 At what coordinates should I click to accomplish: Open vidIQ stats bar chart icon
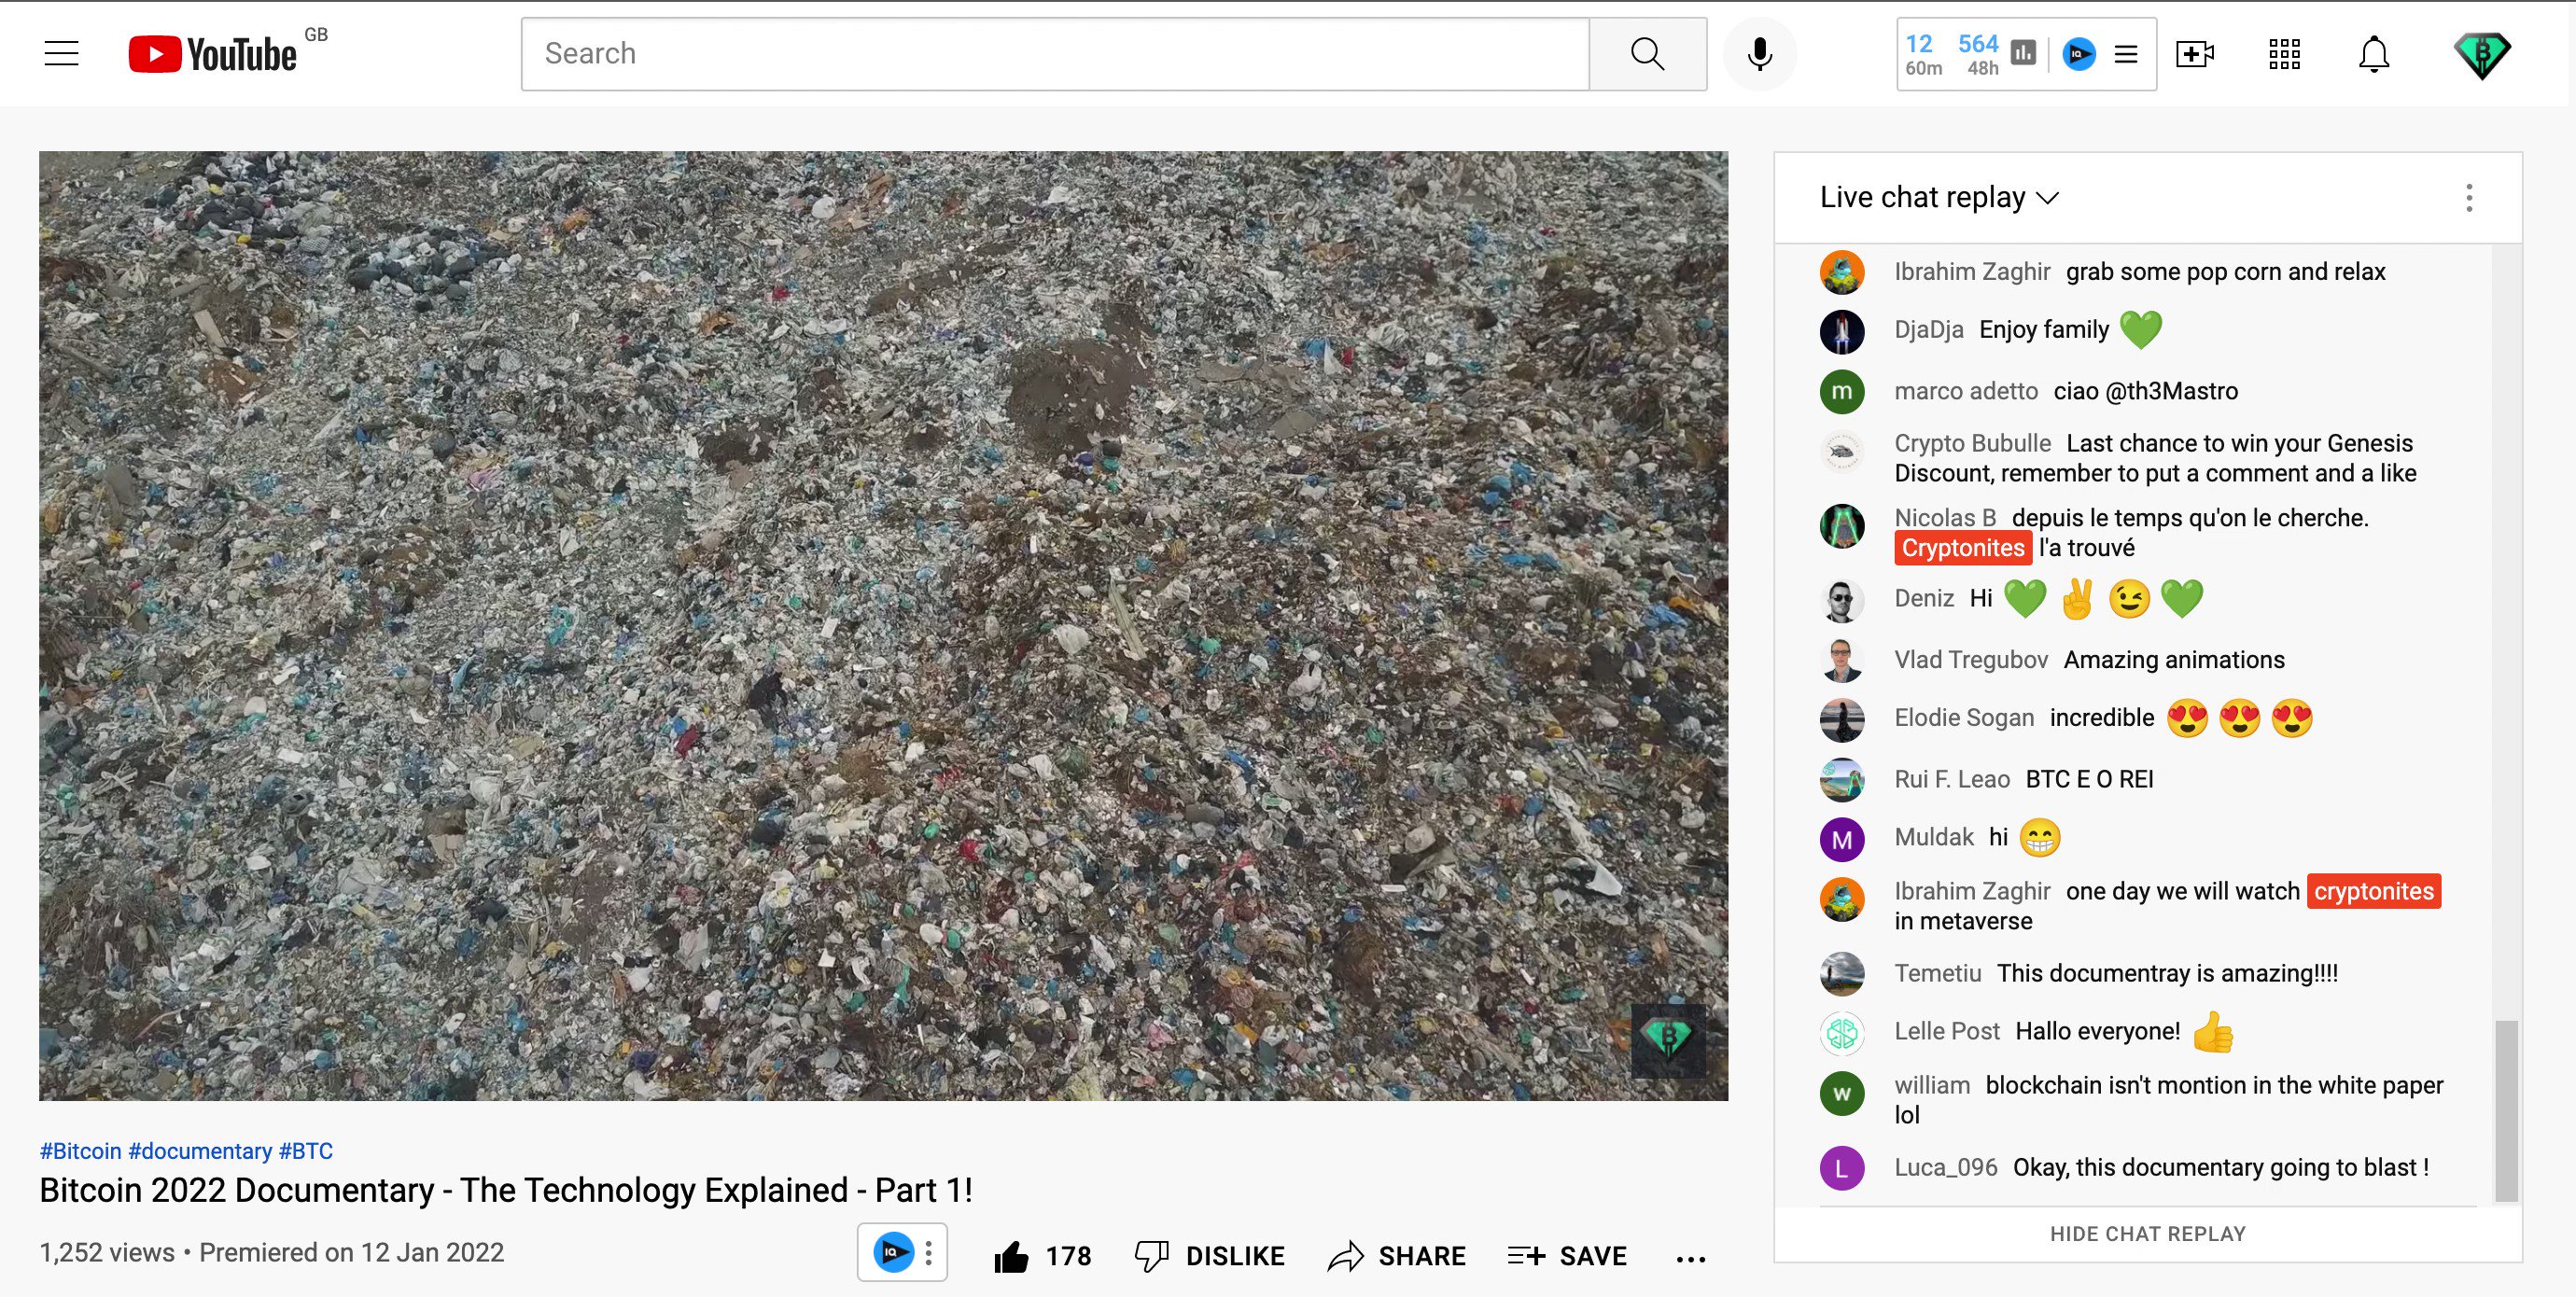[2023, 53]
